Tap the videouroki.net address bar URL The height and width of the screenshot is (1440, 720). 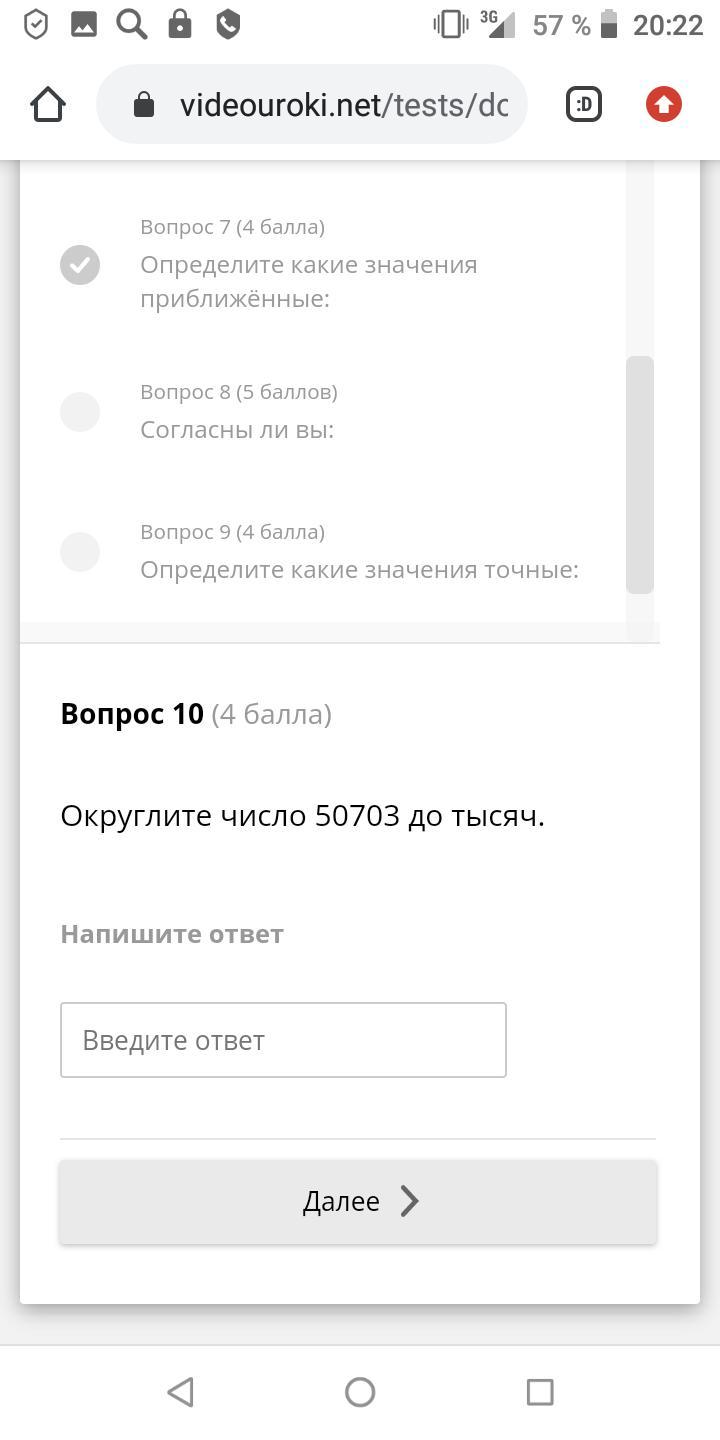(343, 105)
